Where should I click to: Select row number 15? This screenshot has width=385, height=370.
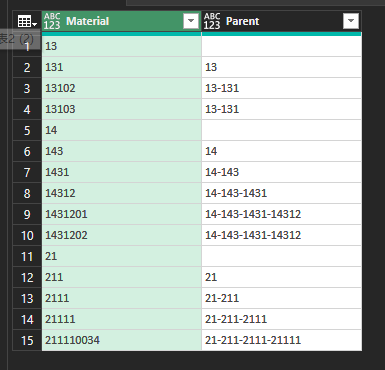click(27, 340)
